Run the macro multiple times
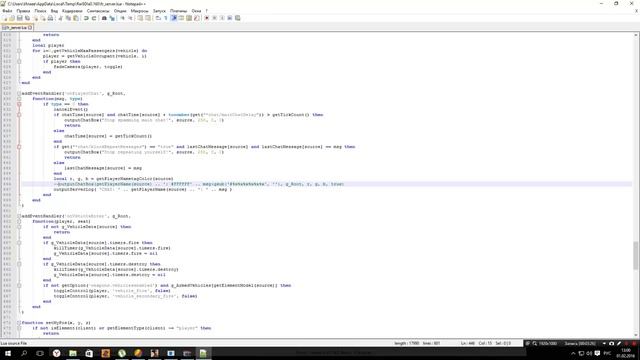 (x=230, y=18)
